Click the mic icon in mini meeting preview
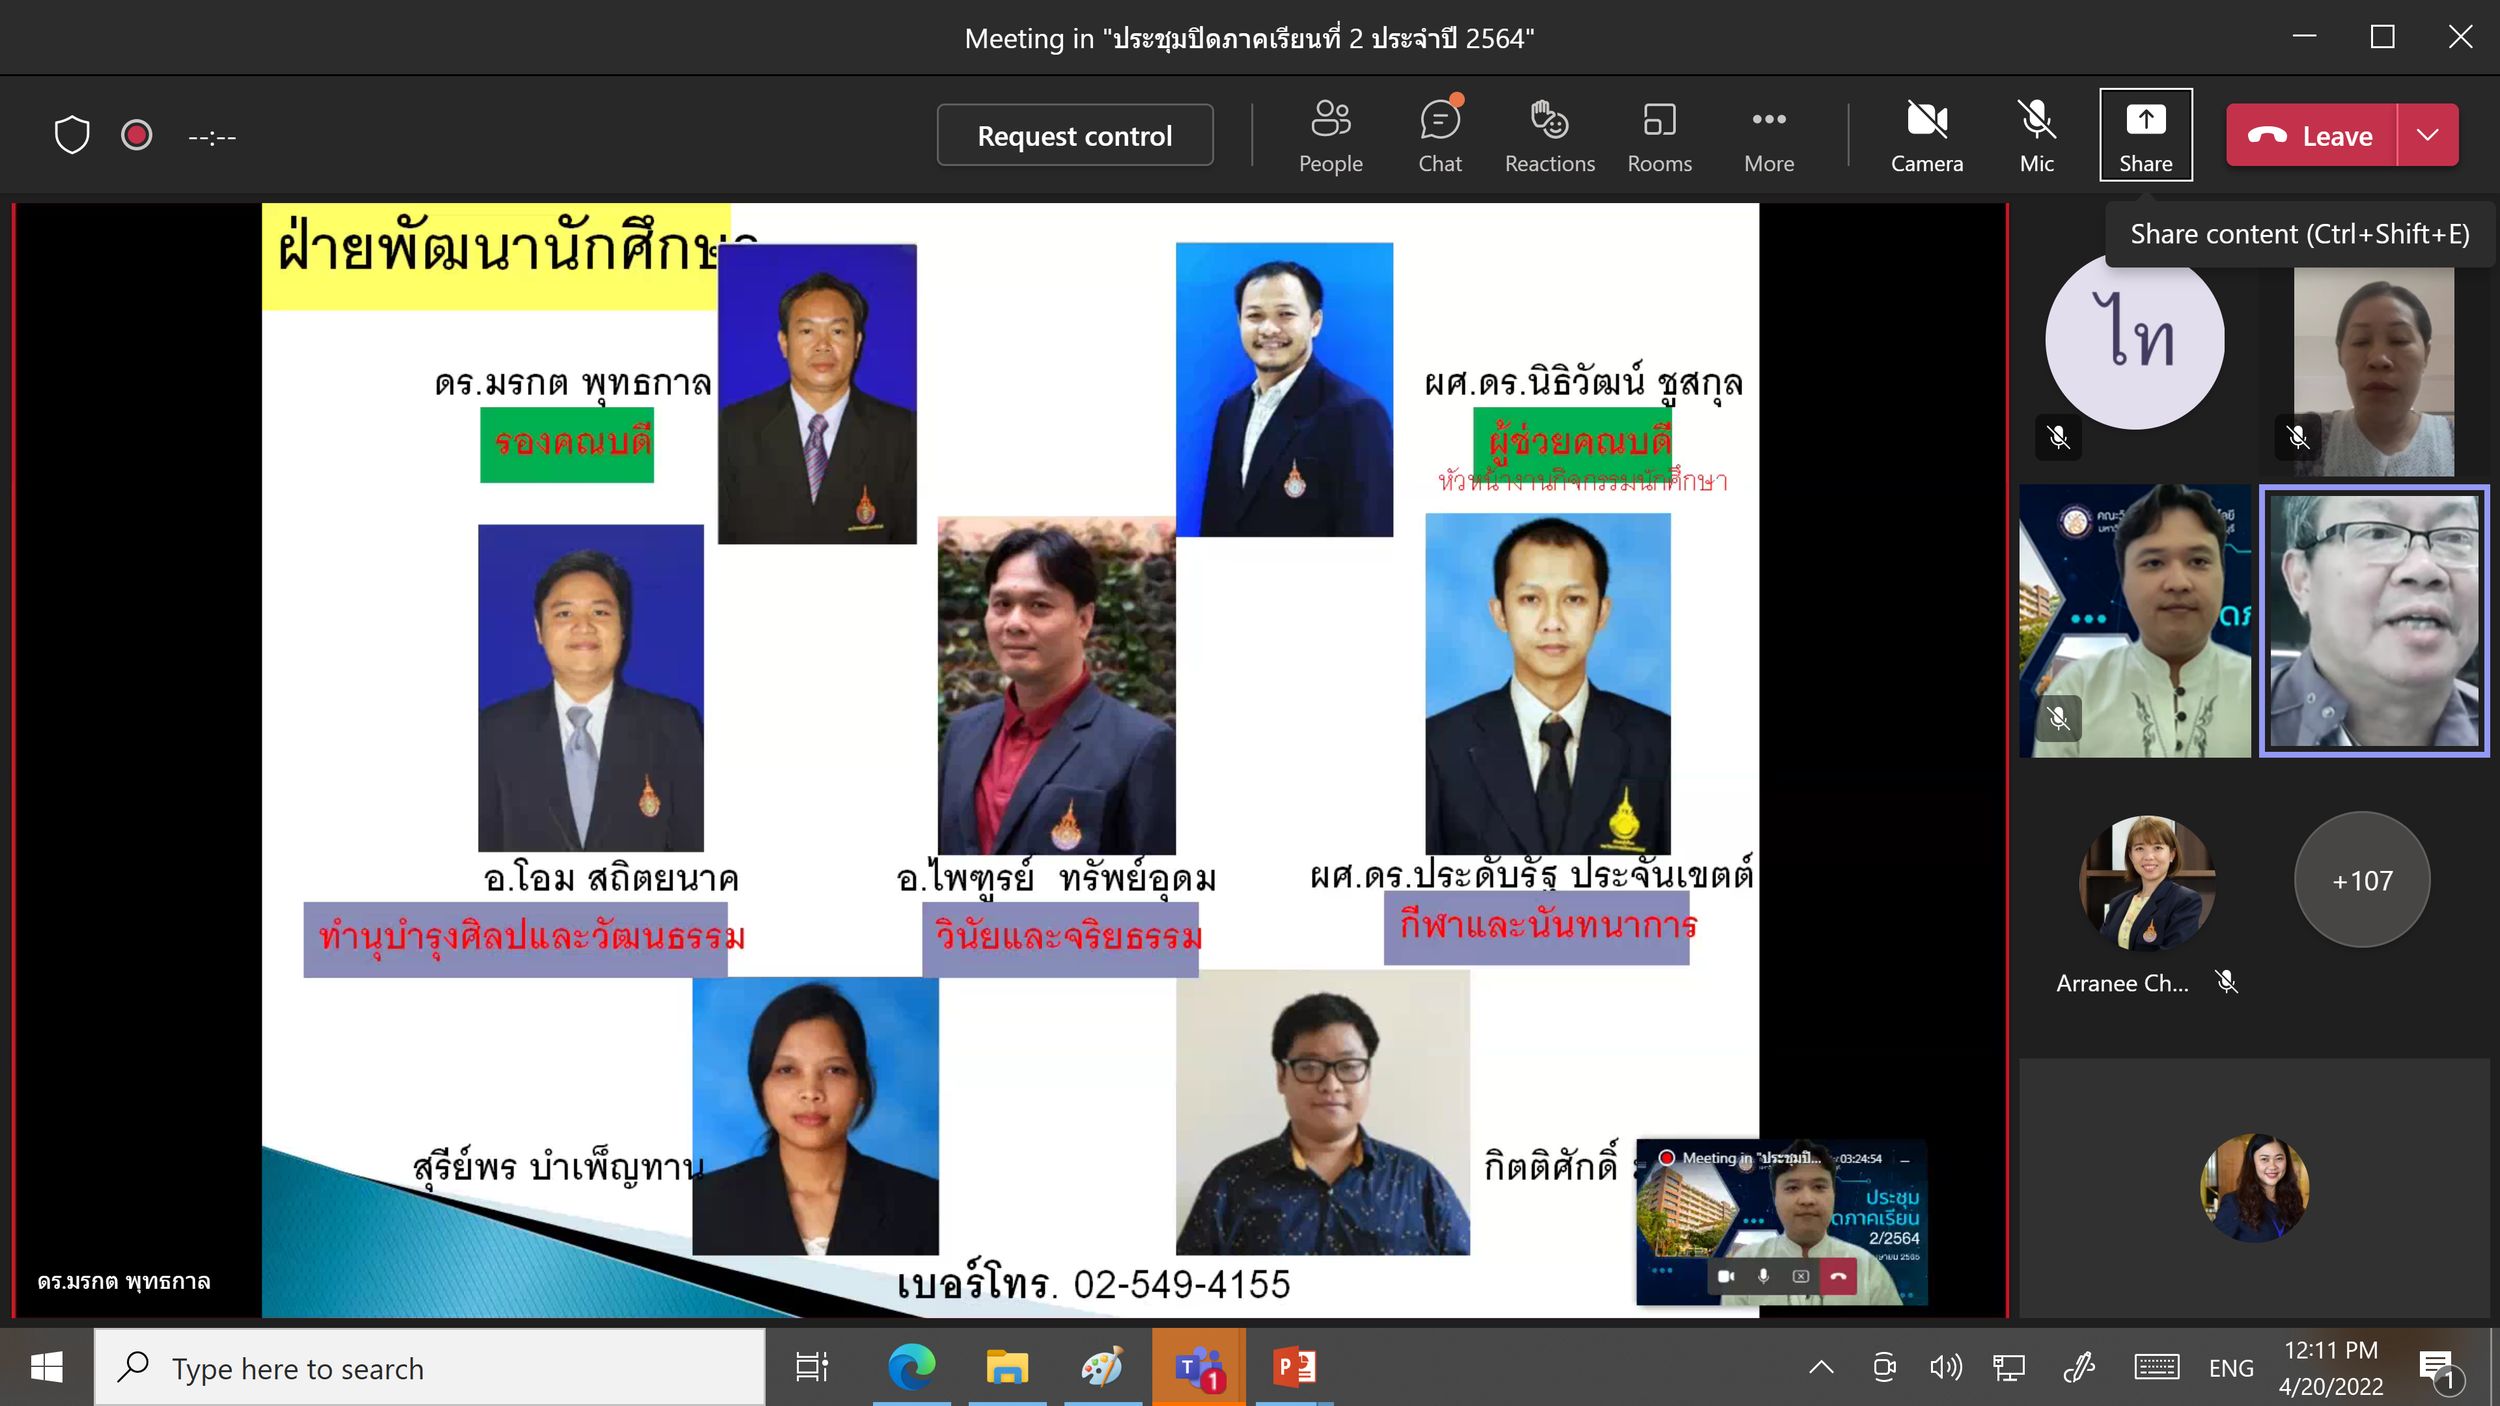Viewport: 2500px width, 1406px height. (1763, 1276)
